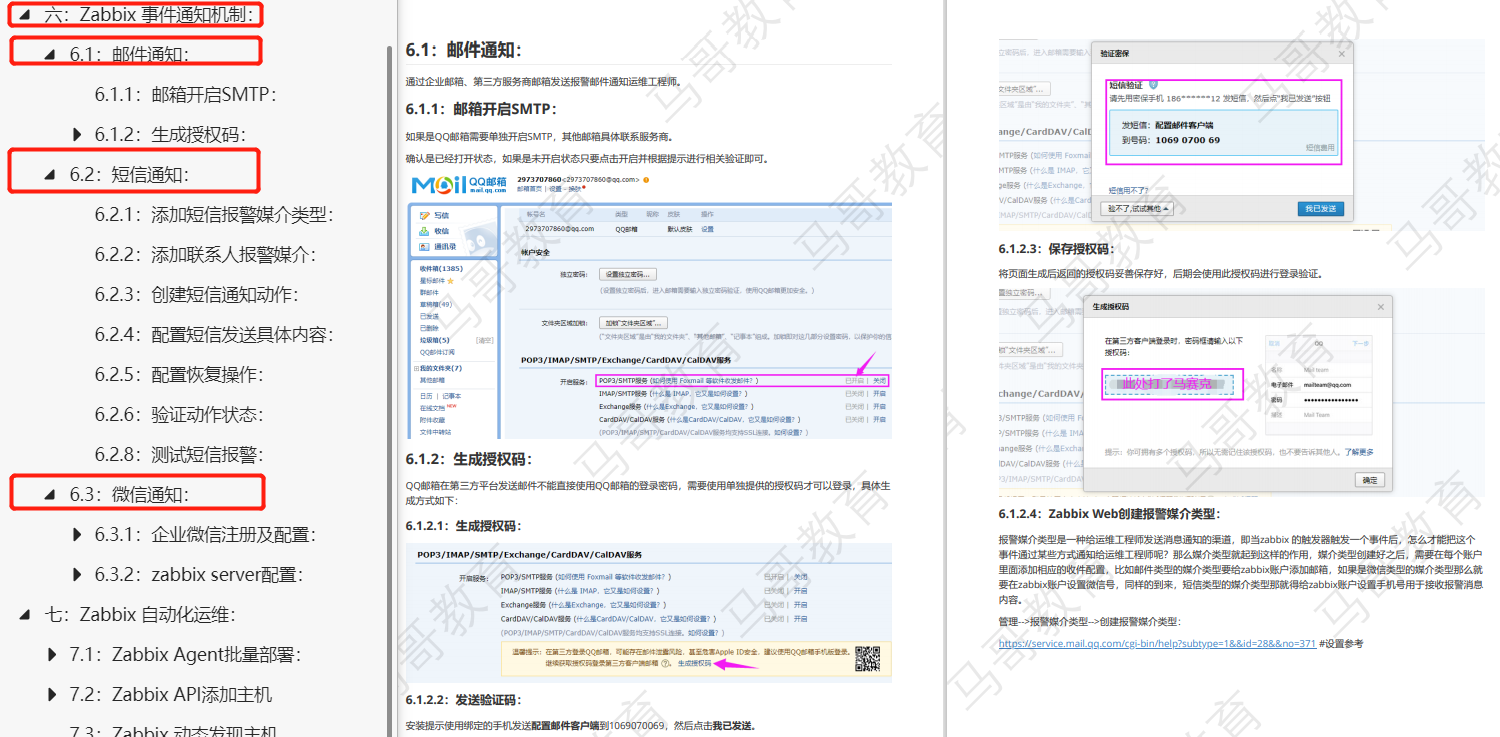Select outline entry 6.1.1：邮箱开启SMTP
This screenshot has height=737, width=1500.
click(x=185, y=94)
